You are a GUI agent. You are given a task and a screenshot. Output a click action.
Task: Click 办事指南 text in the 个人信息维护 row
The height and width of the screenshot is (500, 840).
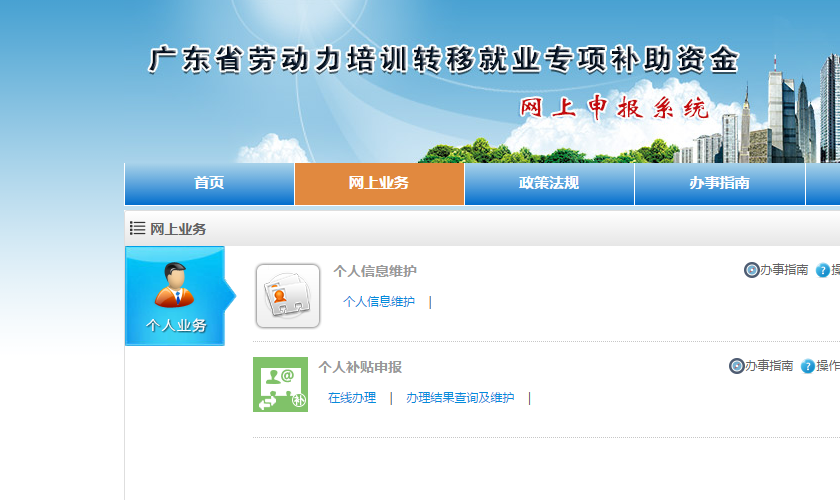784,270
